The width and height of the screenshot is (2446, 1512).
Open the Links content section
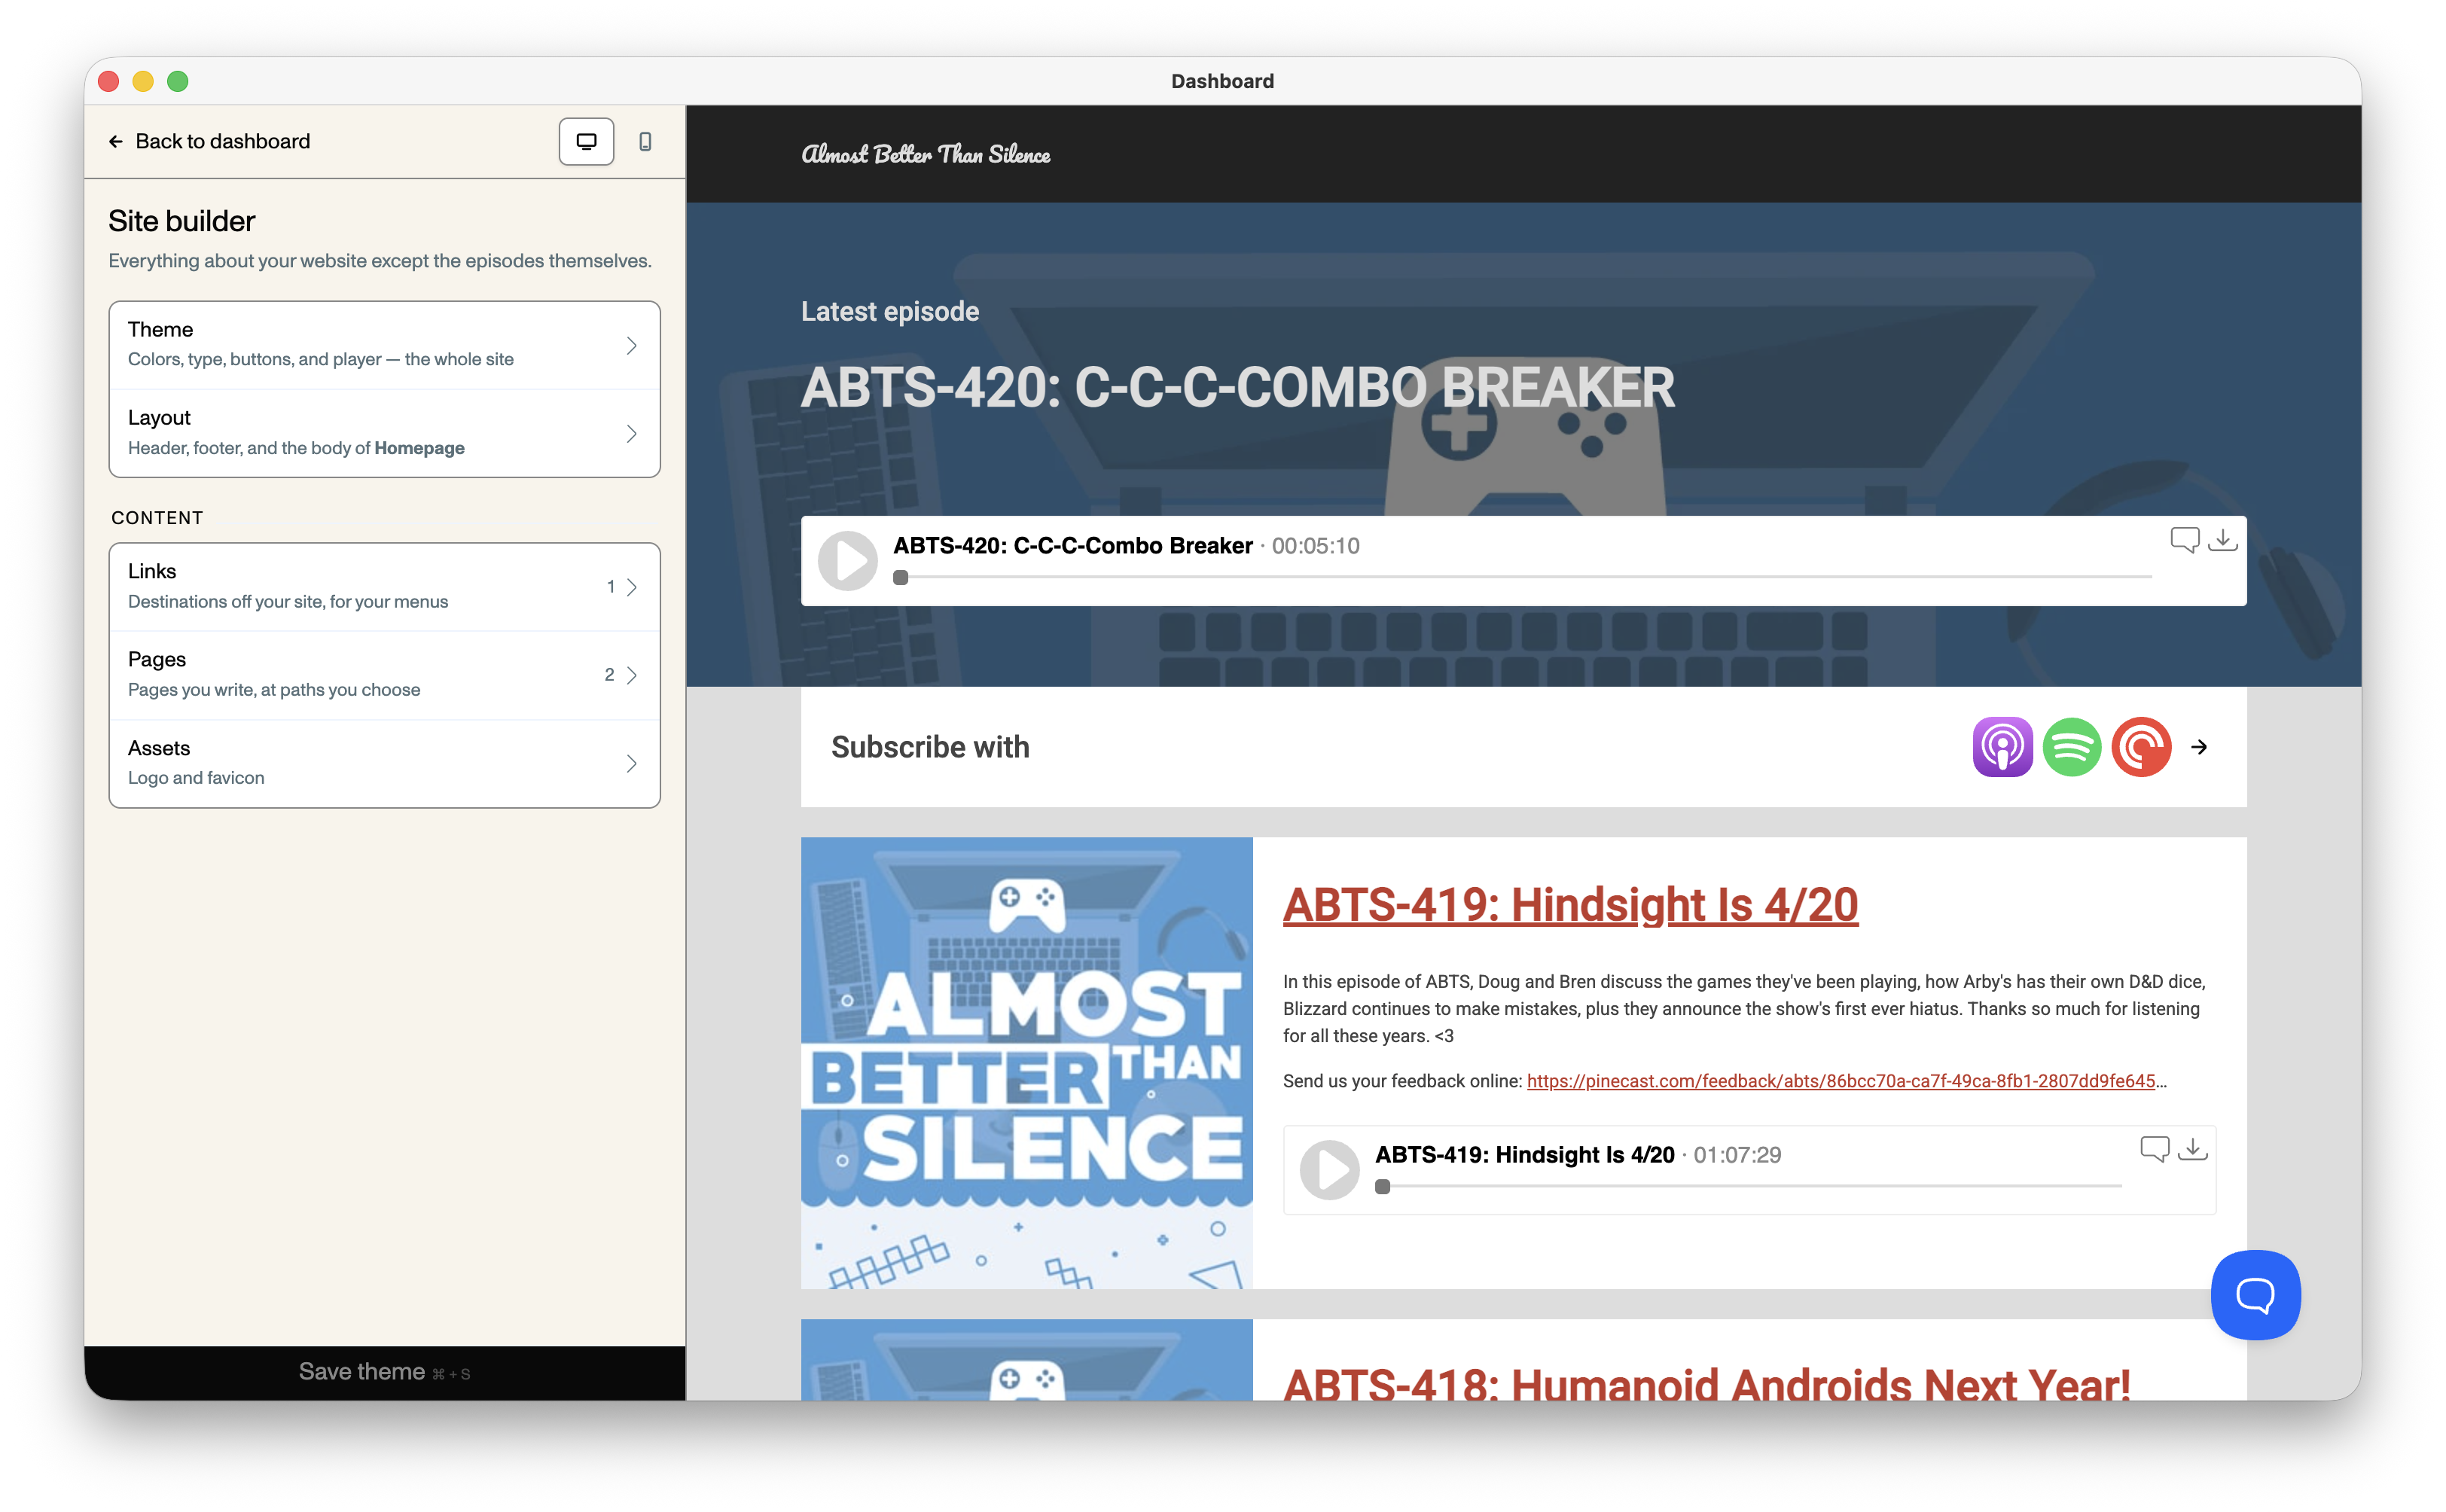(x=384, y=586)
